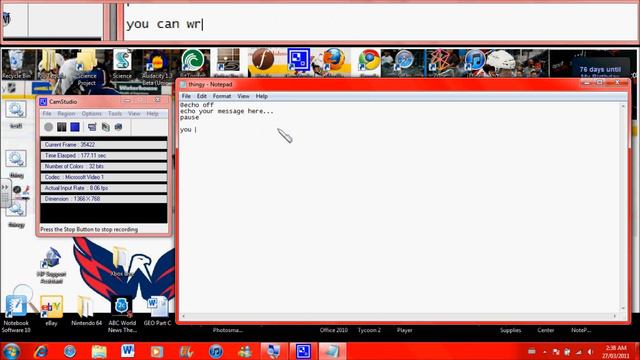
Task: Open the taskbar clock and date
Action: 616,351
